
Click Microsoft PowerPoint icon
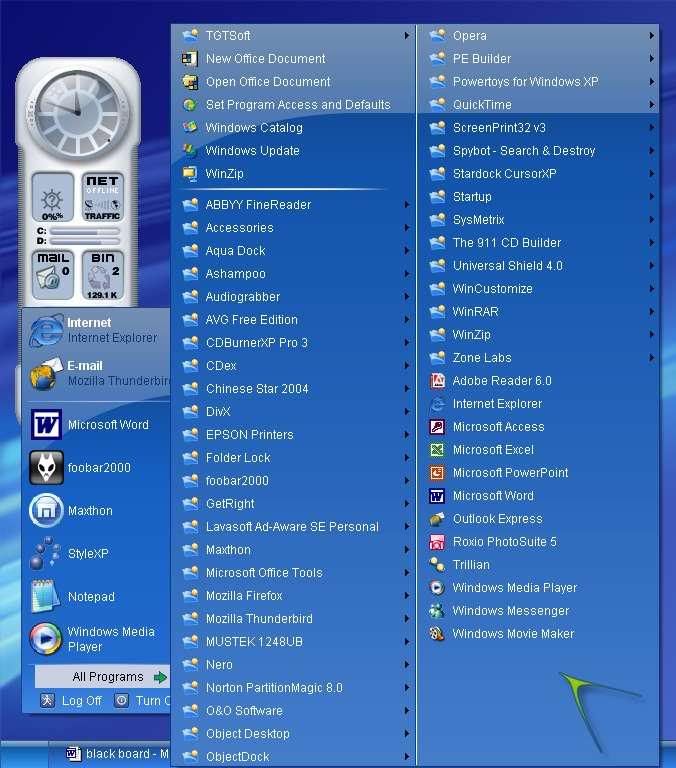(437, 473)
